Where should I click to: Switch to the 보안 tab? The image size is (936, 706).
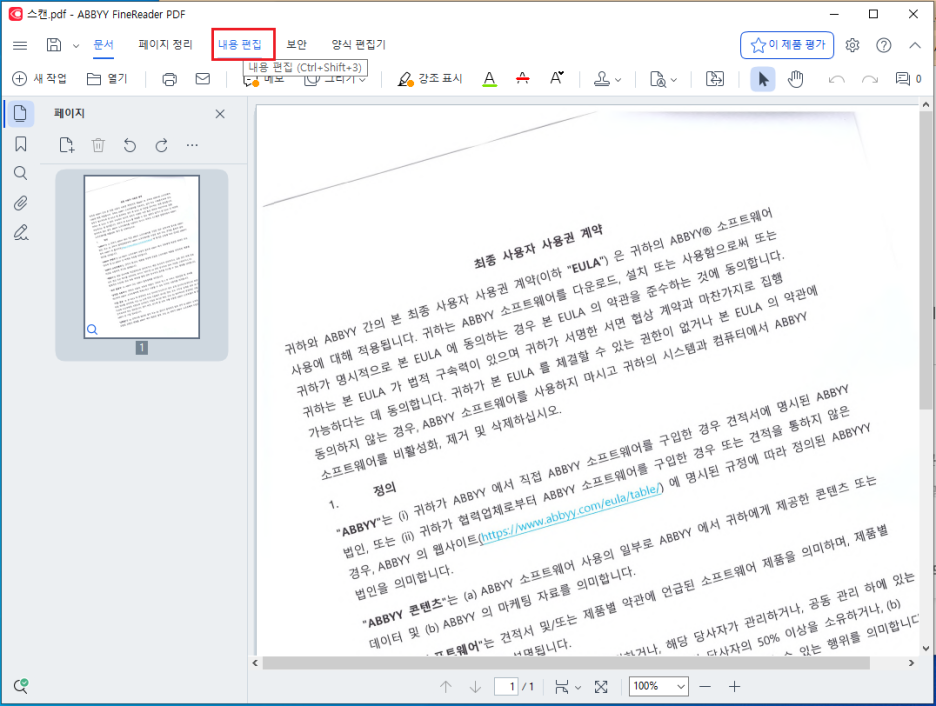tap(296, 45)
